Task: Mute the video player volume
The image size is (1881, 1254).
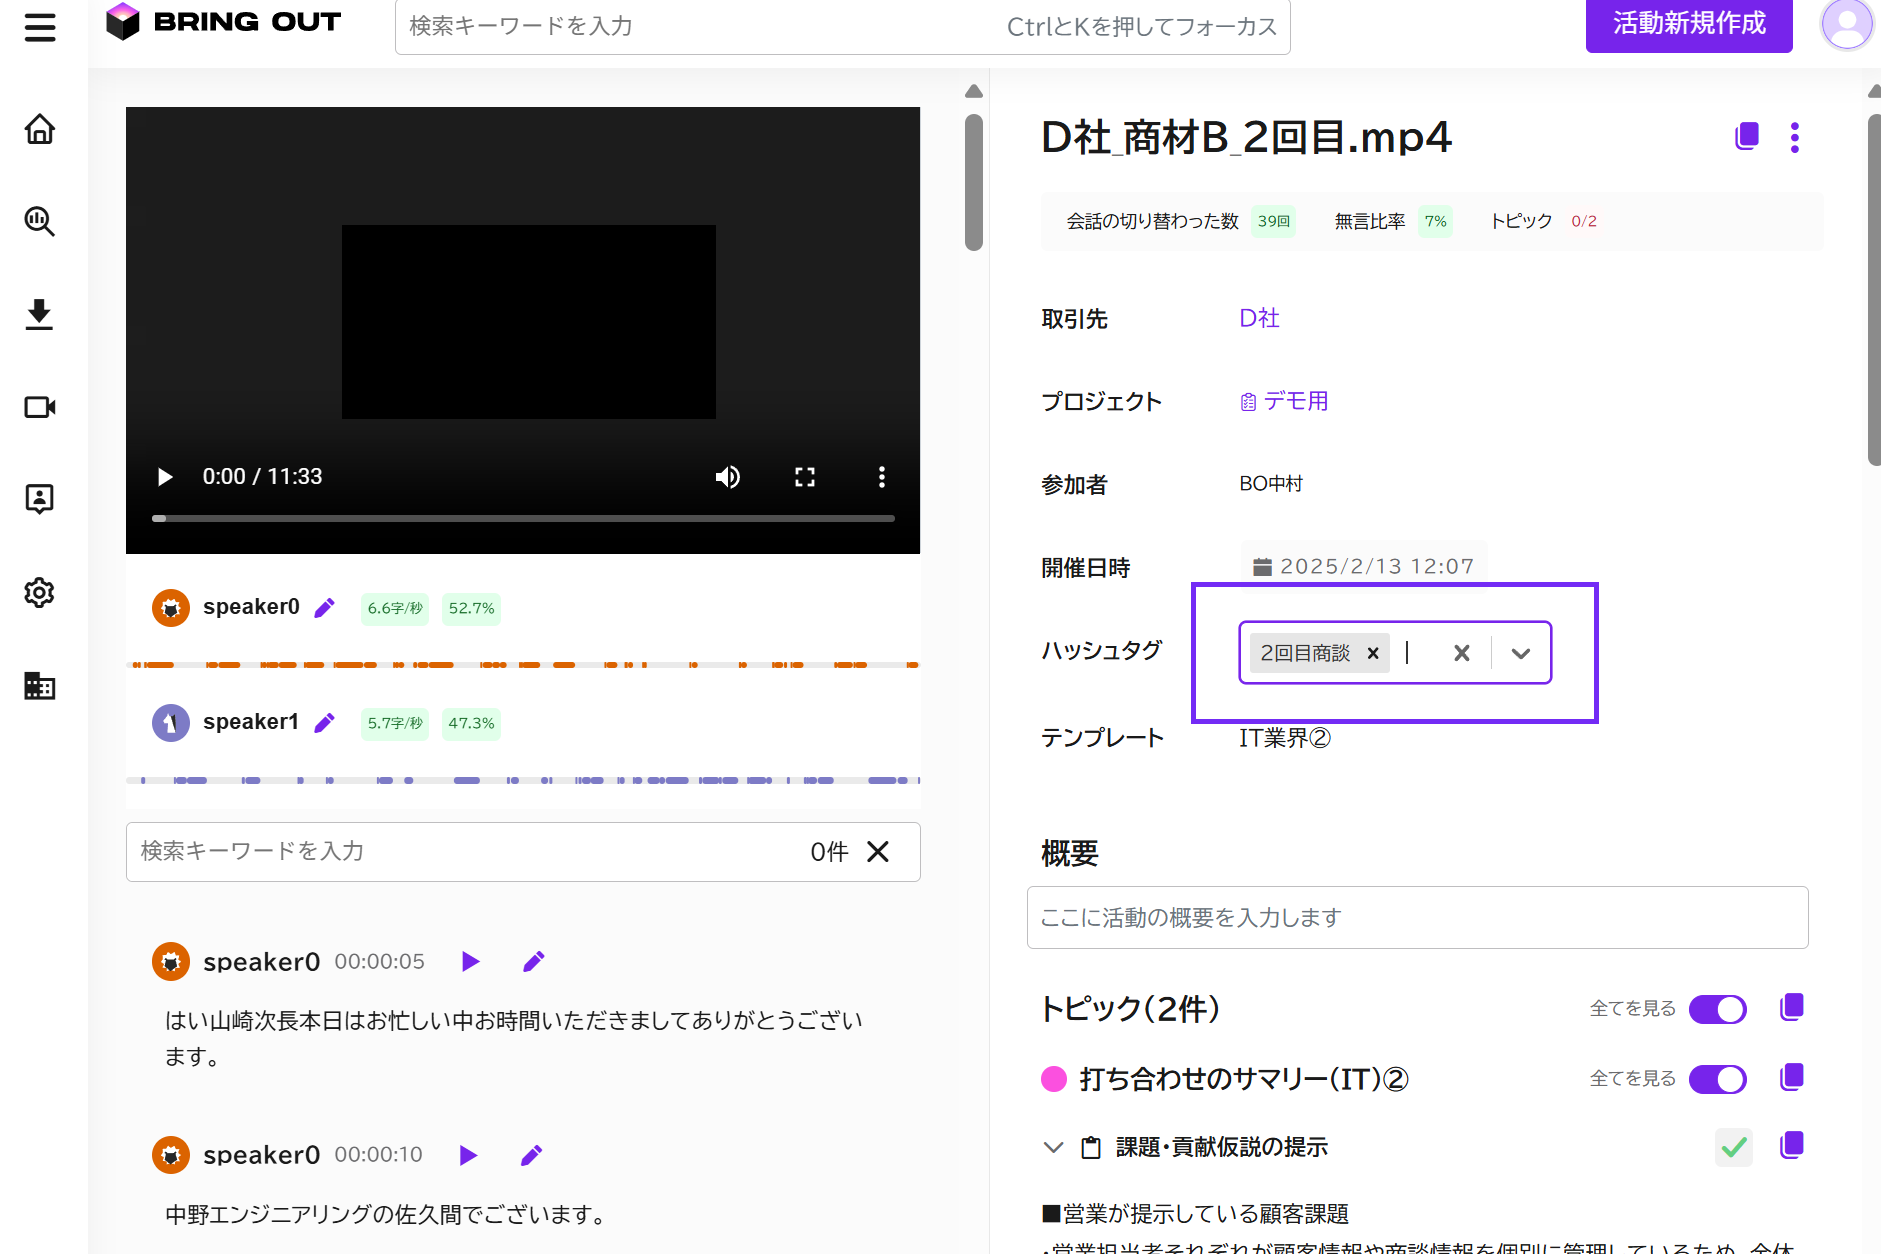Action: 728,477
